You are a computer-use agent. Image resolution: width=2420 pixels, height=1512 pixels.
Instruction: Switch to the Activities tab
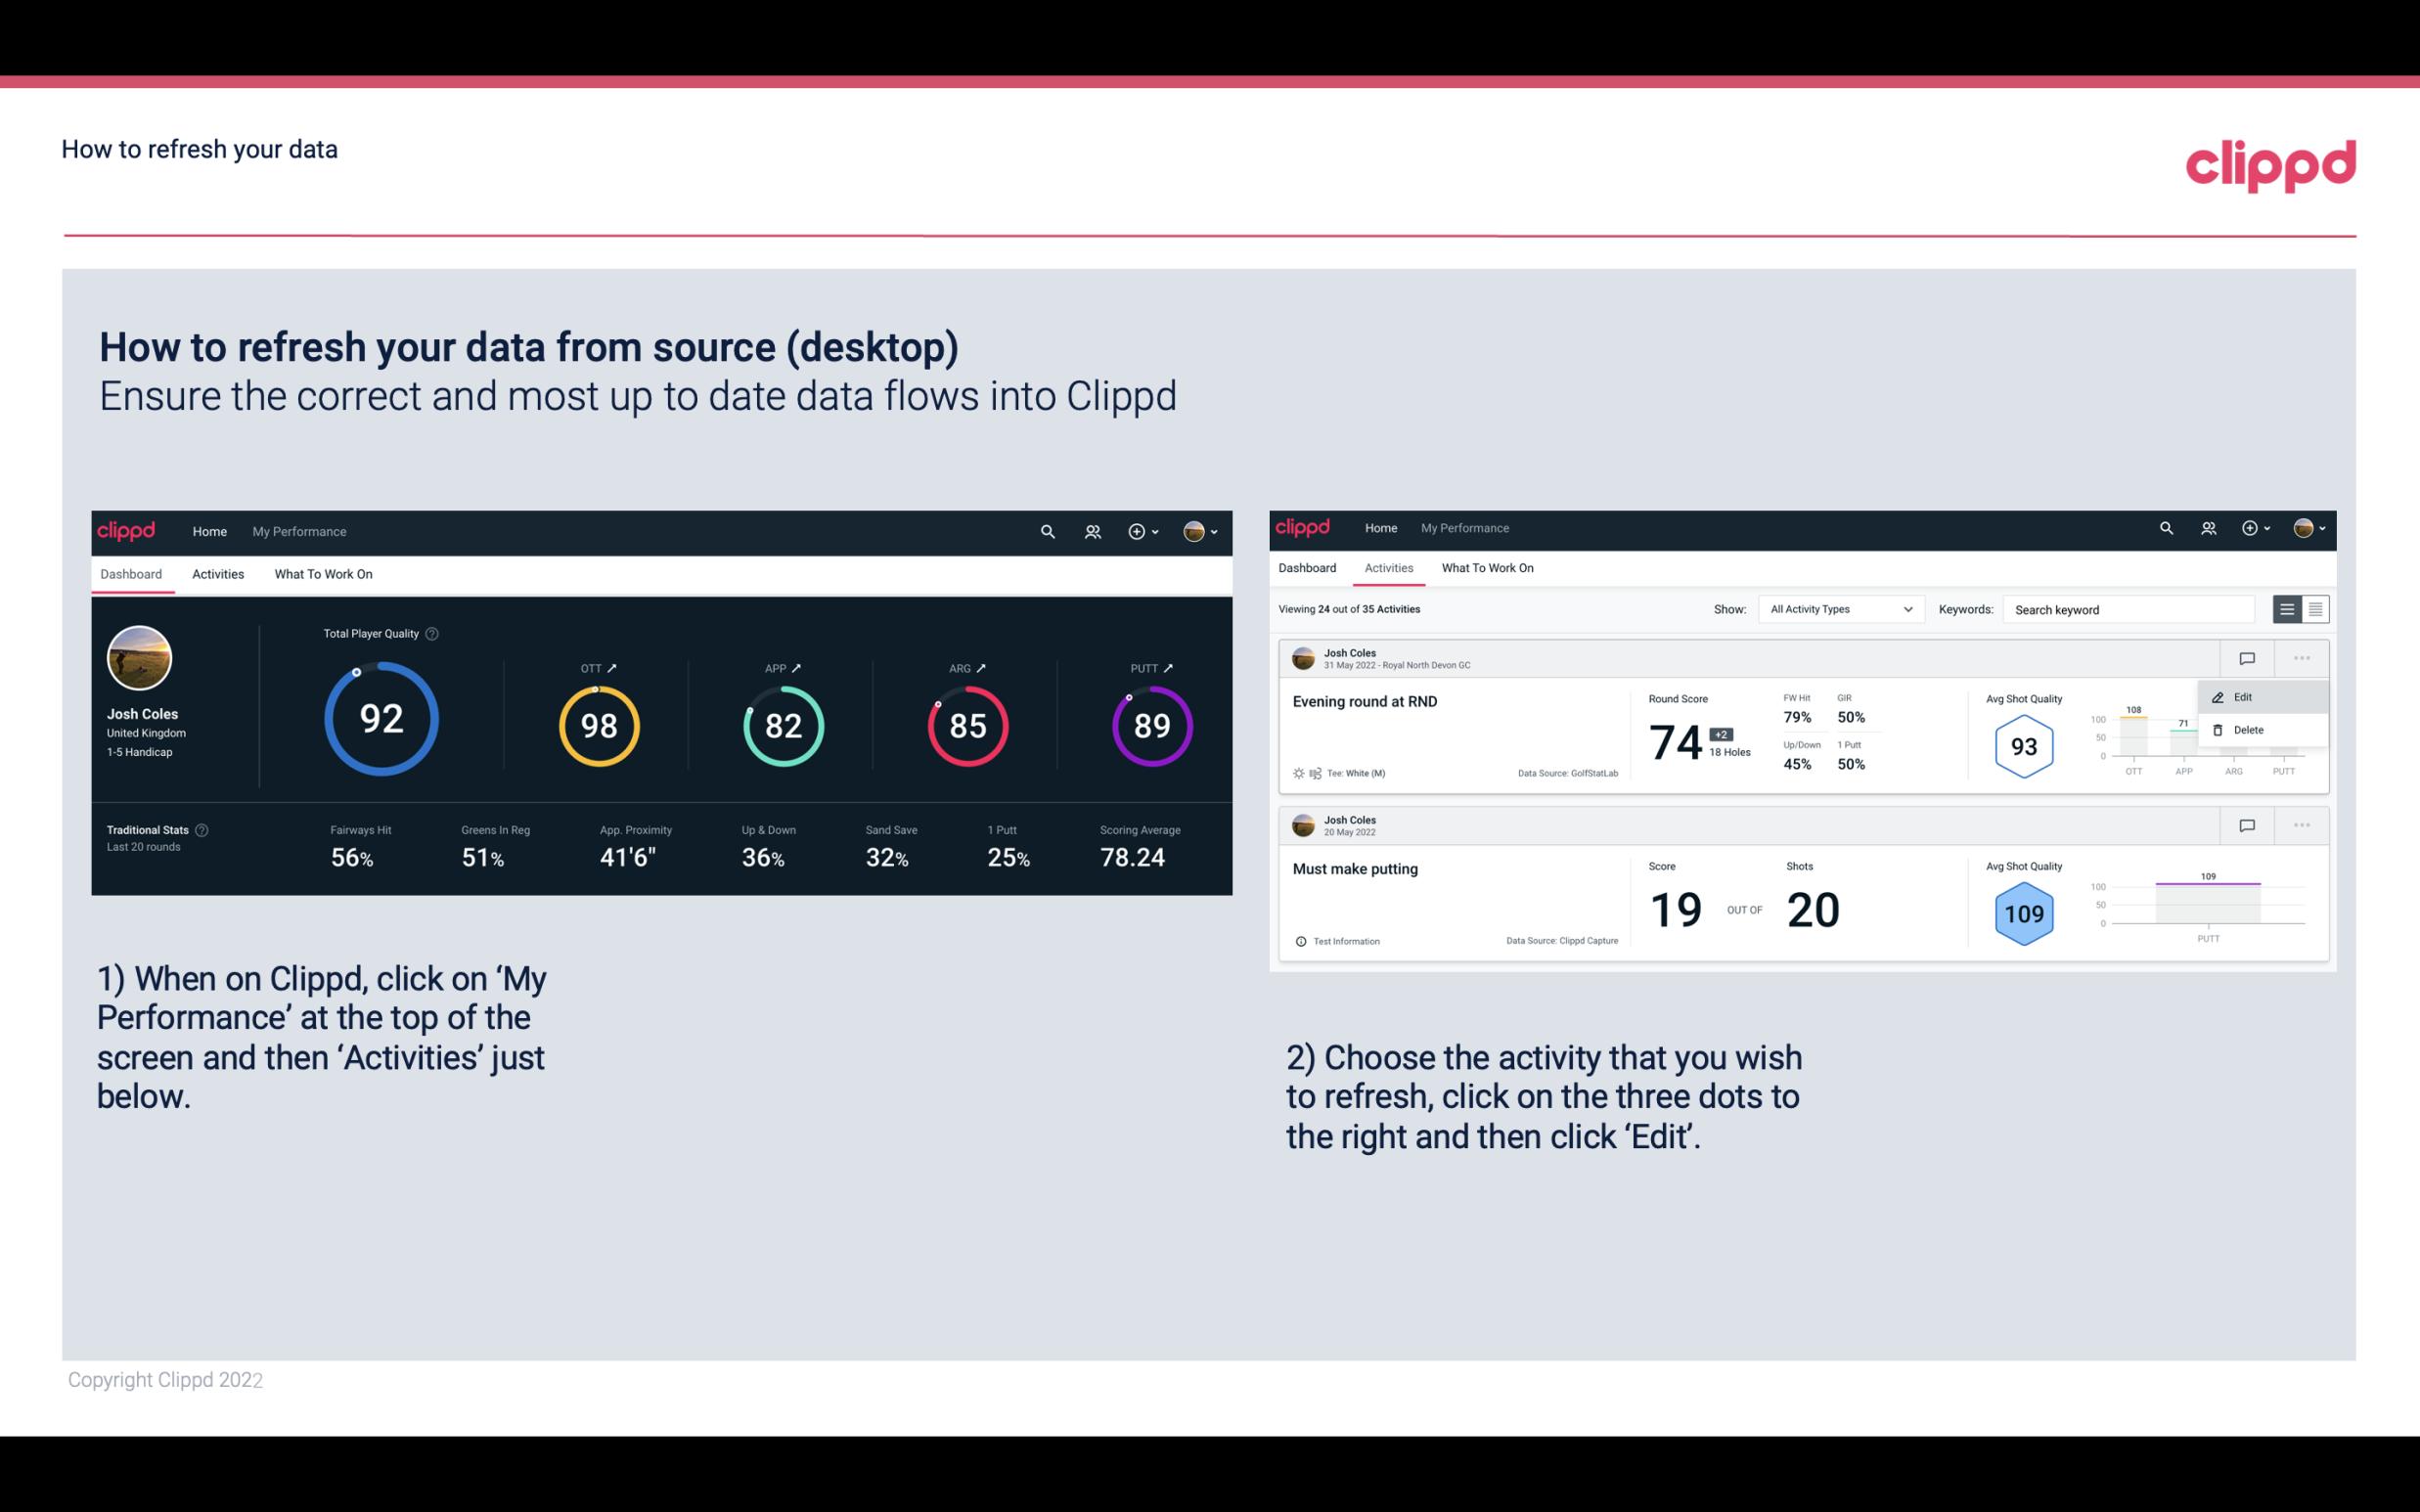216,573
